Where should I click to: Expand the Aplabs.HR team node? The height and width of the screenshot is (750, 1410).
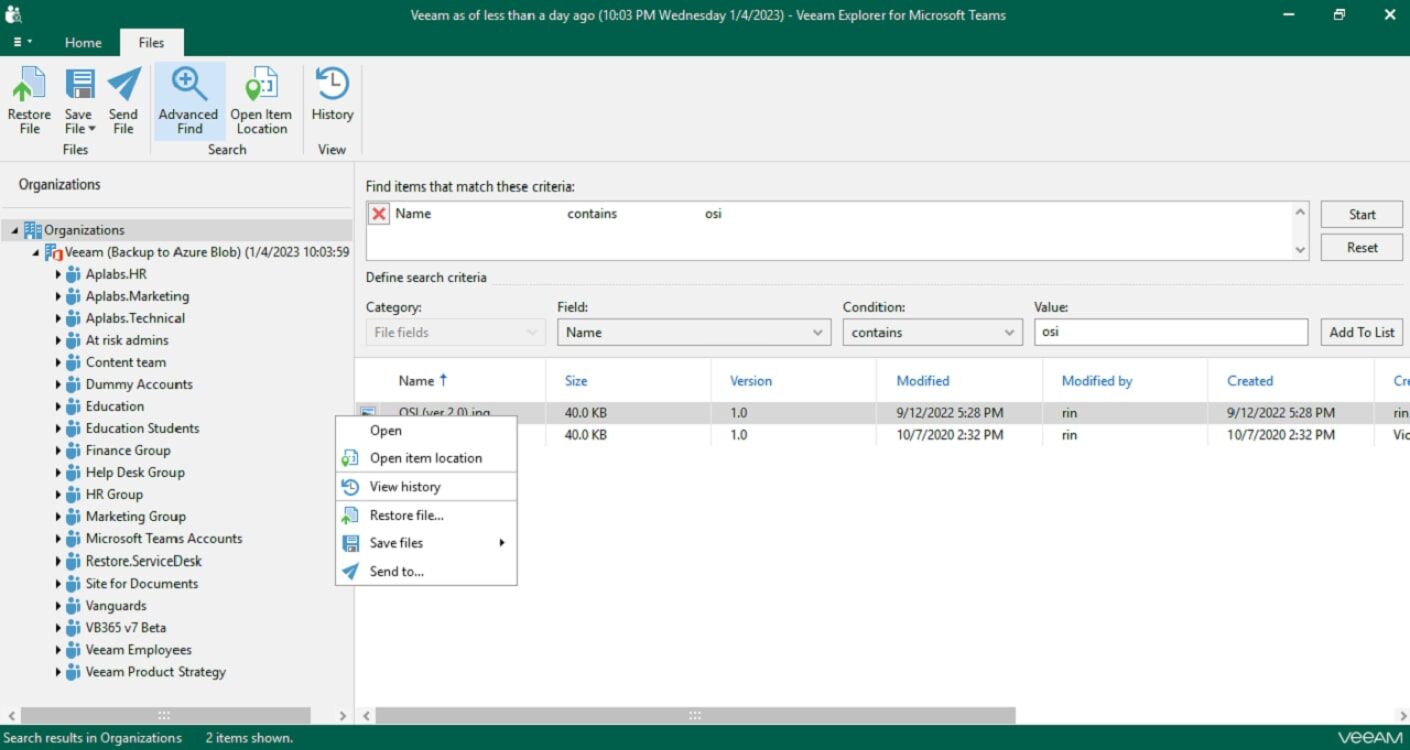pyautogui.click(x=59, y=274)
